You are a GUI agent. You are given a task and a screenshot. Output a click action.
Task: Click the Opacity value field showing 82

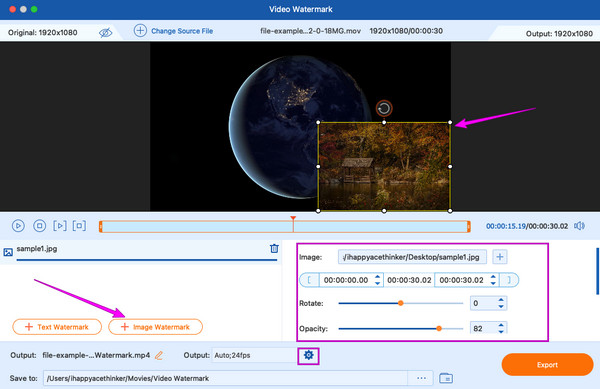(x=483, y=328)
